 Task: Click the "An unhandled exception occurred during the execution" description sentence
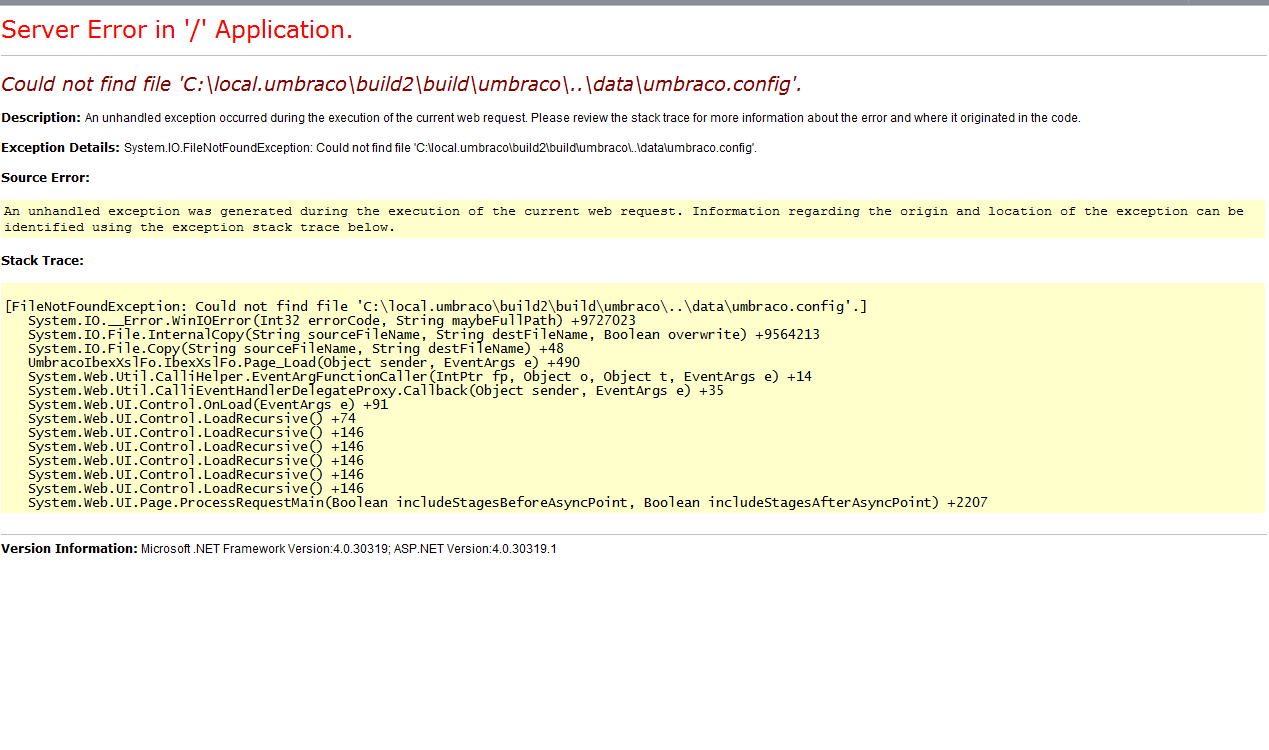(583, 118)
